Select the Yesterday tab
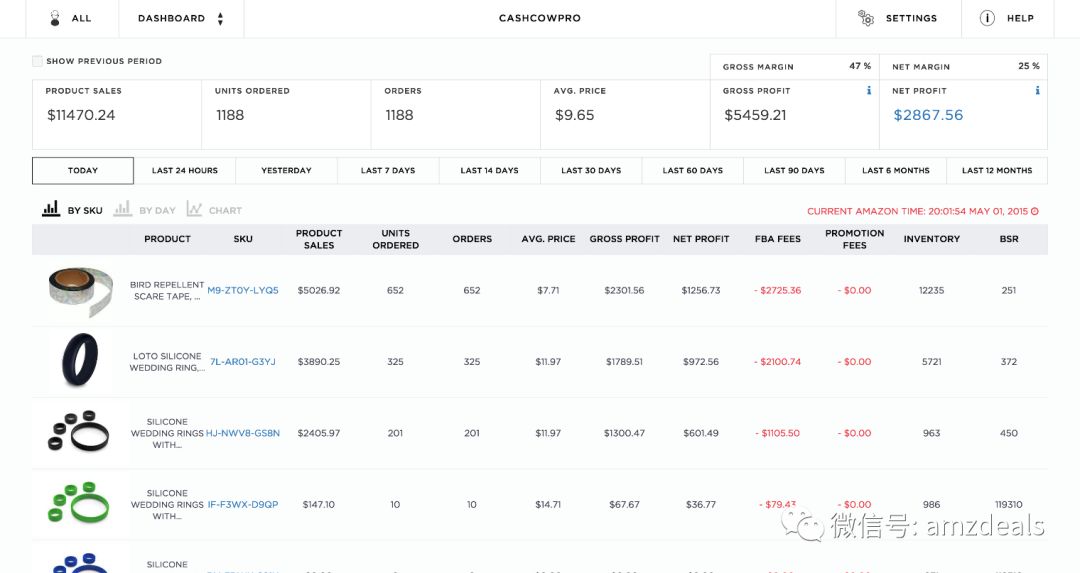This screenshot has width=1080, height=573. [x=286, y=171]
